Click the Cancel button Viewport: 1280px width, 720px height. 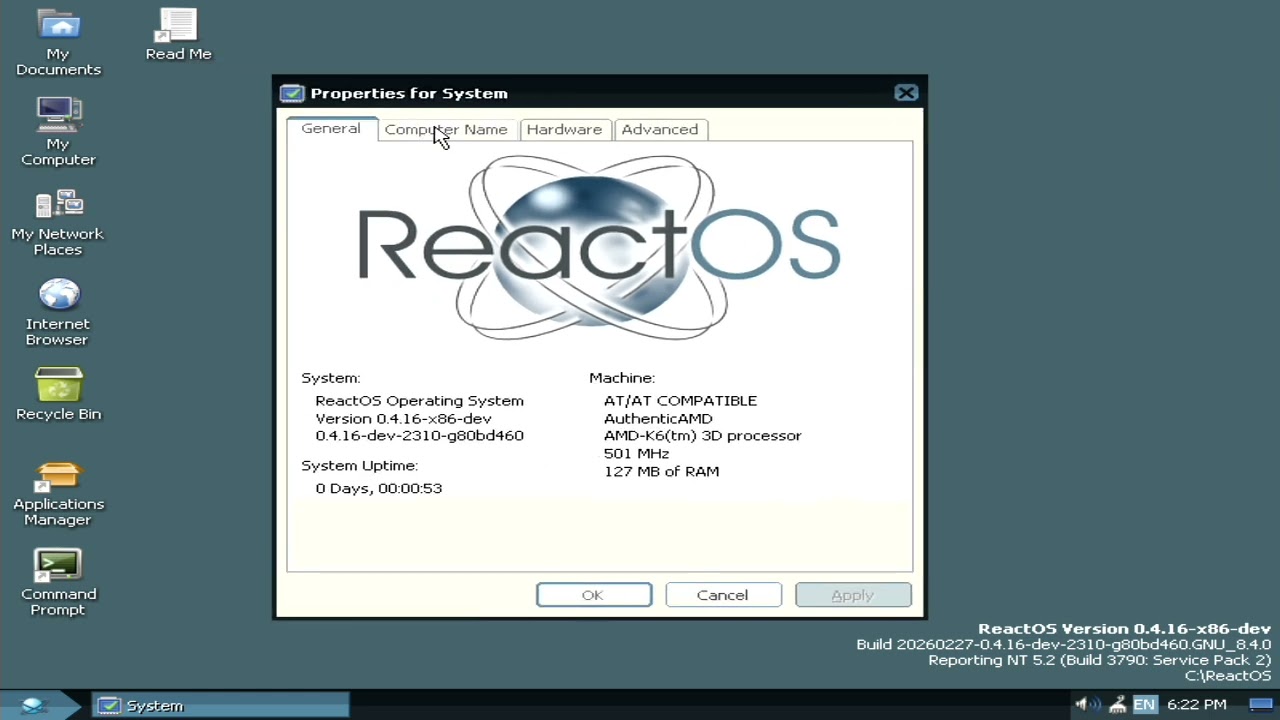[x=723, y=595]
